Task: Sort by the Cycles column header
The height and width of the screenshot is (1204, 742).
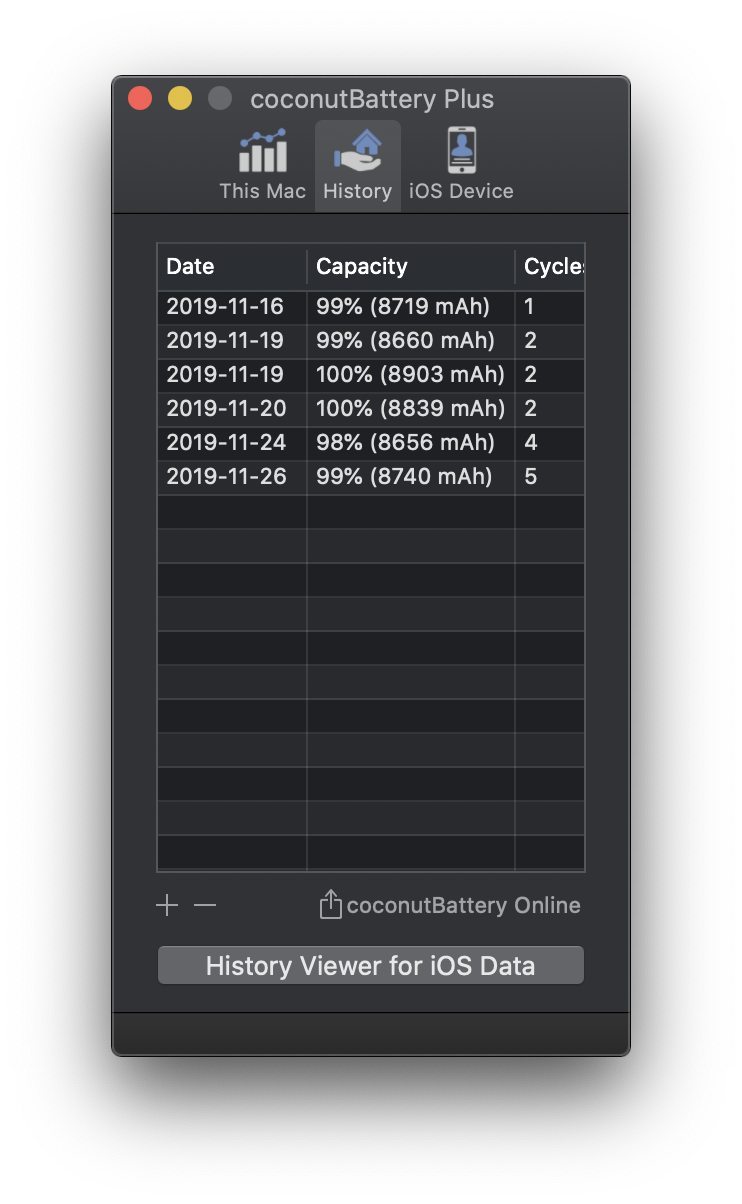Action: click(550, 267)
